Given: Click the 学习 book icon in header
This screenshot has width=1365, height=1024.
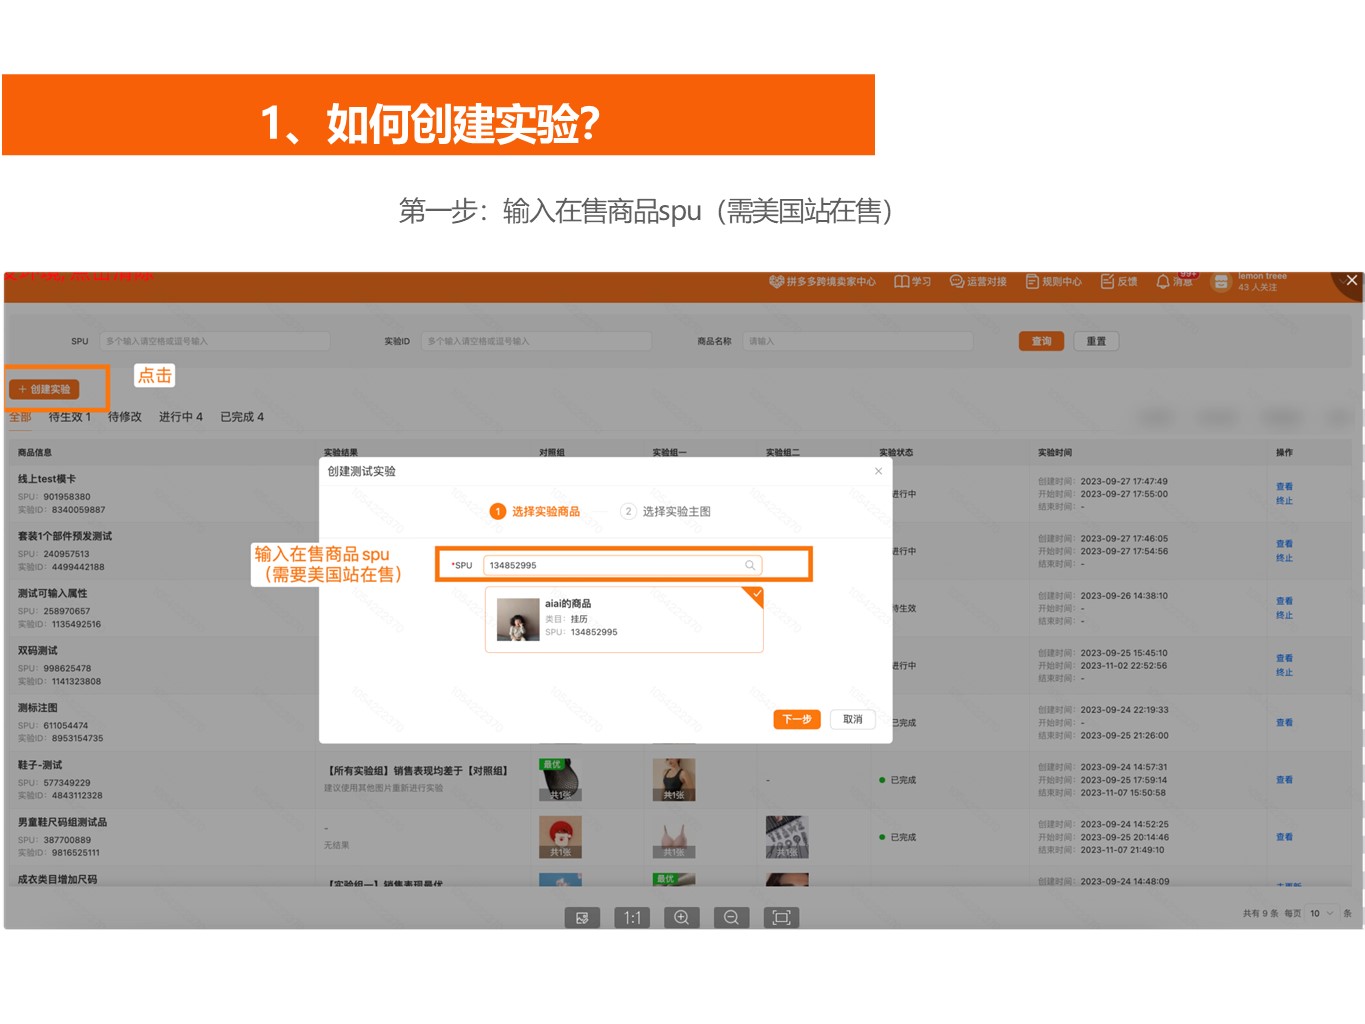Looking at the screenshot, I should [x=901, y=282].
